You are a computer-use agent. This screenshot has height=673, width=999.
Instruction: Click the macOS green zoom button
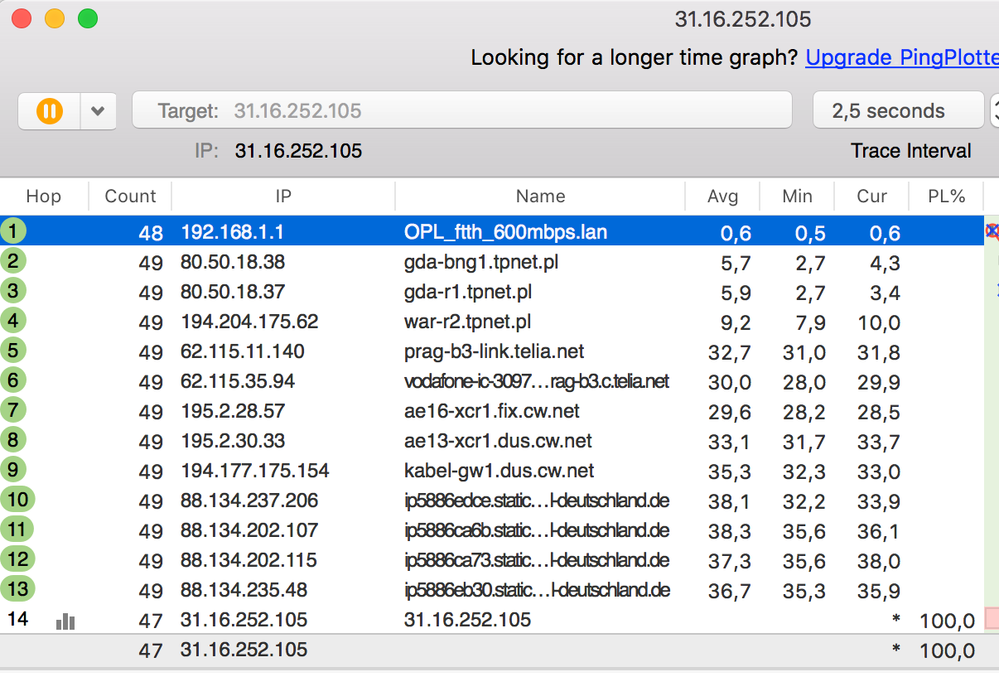[x=88, y=19]
